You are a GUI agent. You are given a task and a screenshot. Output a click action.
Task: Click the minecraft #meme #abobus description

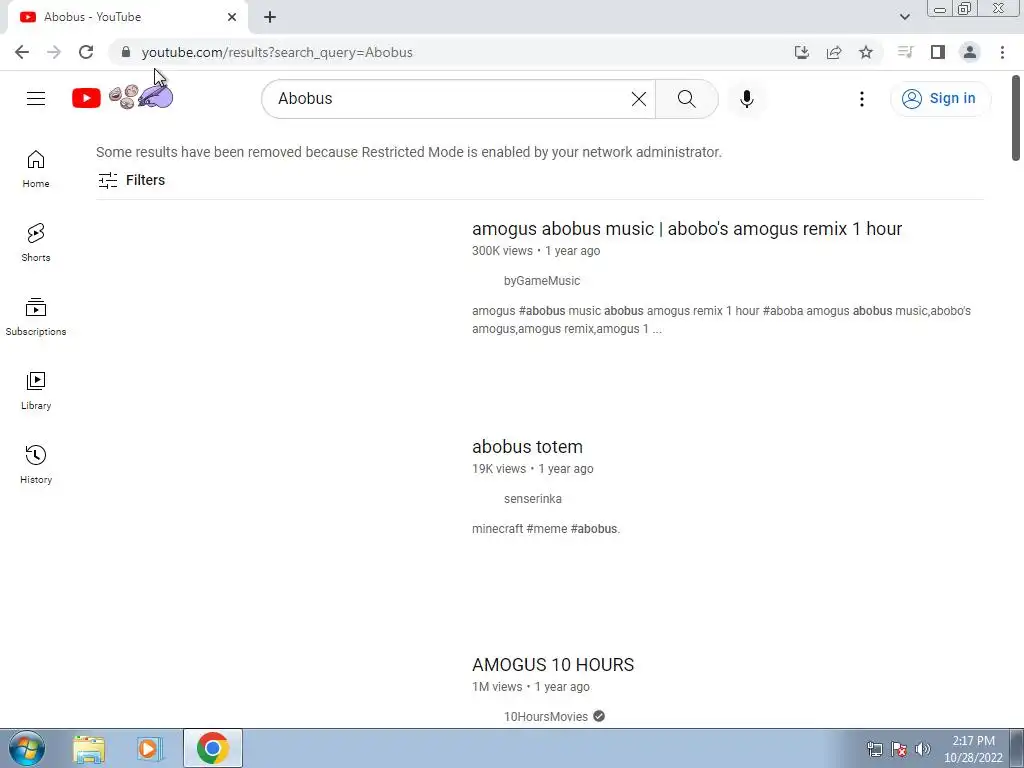(x=546, y=529)
